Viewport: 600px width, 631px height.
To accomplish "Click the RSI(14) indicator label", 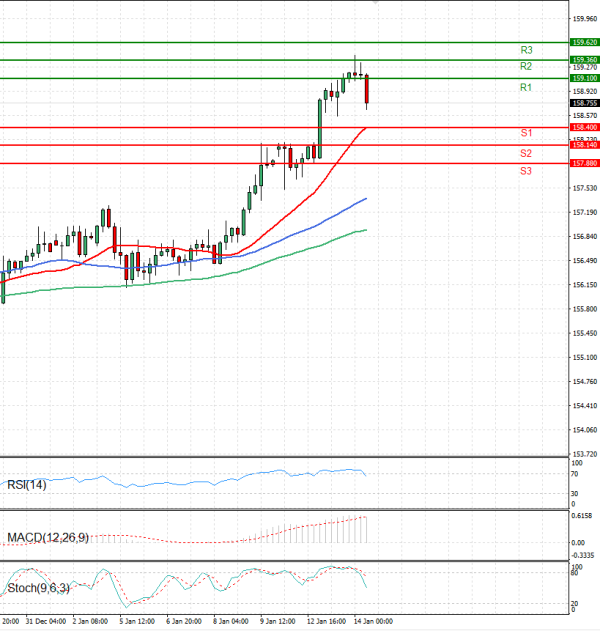I will [27, 484].
